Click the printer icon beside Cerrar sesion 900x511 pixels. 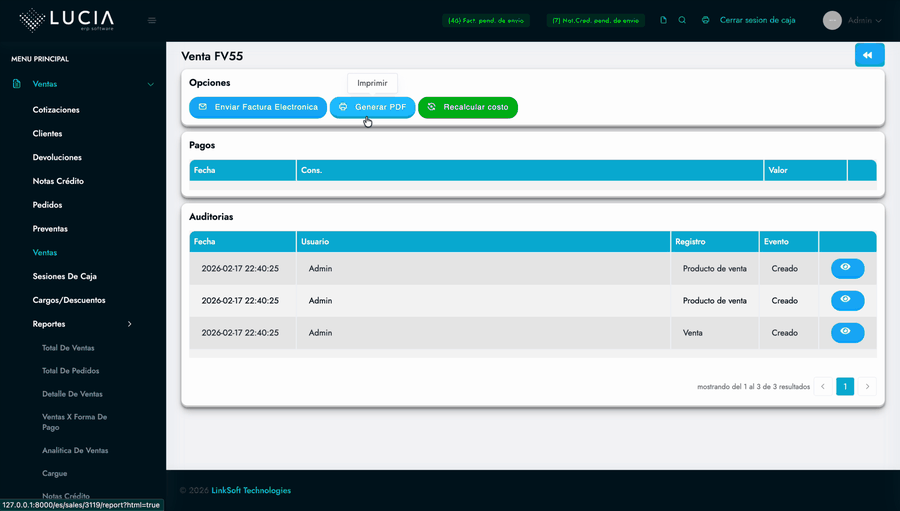click(705, 20)
